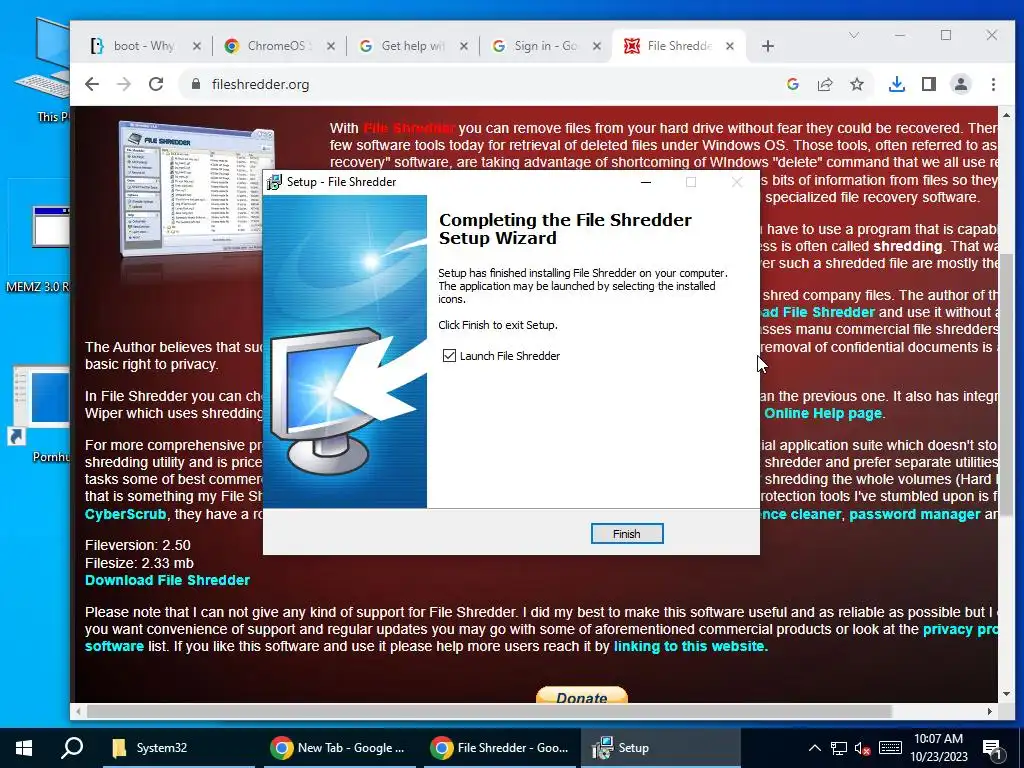Click Finish in the Setup wizard
Image resolution: width=1024 pixels, height=768 pixels.
point(626,534)
